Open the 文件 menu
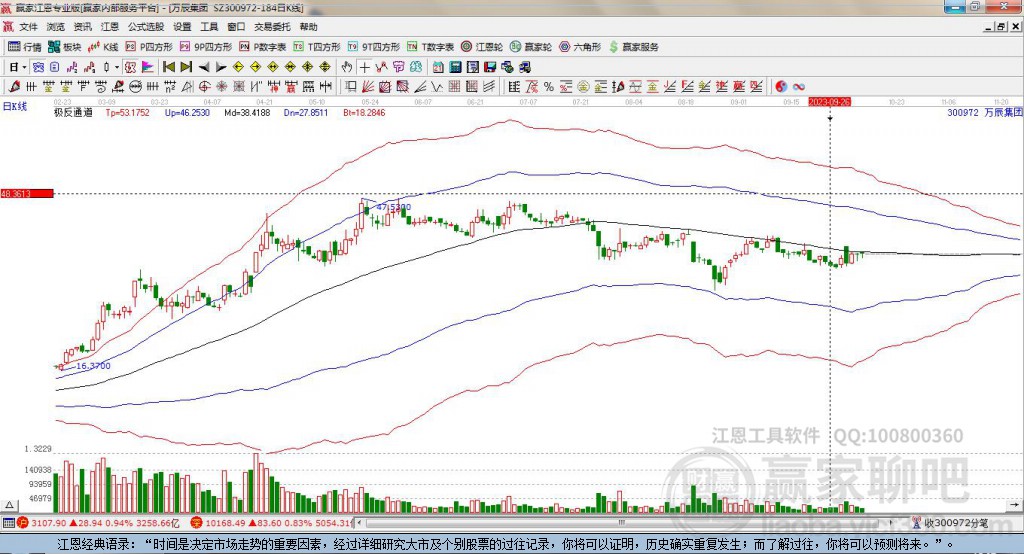The height and width of the screenshot is (554, 1024). pyautogui.click(x=28, y=27)
